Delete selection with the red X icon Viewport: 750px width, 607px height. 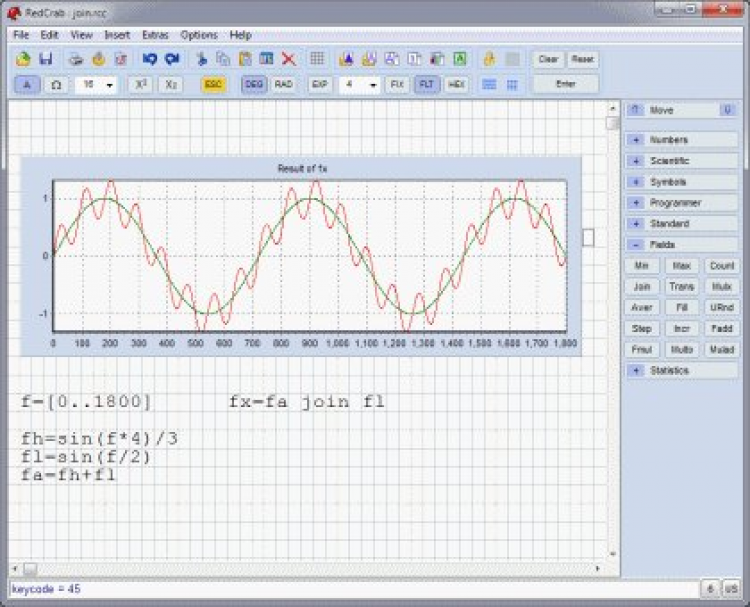pos(289,59)
